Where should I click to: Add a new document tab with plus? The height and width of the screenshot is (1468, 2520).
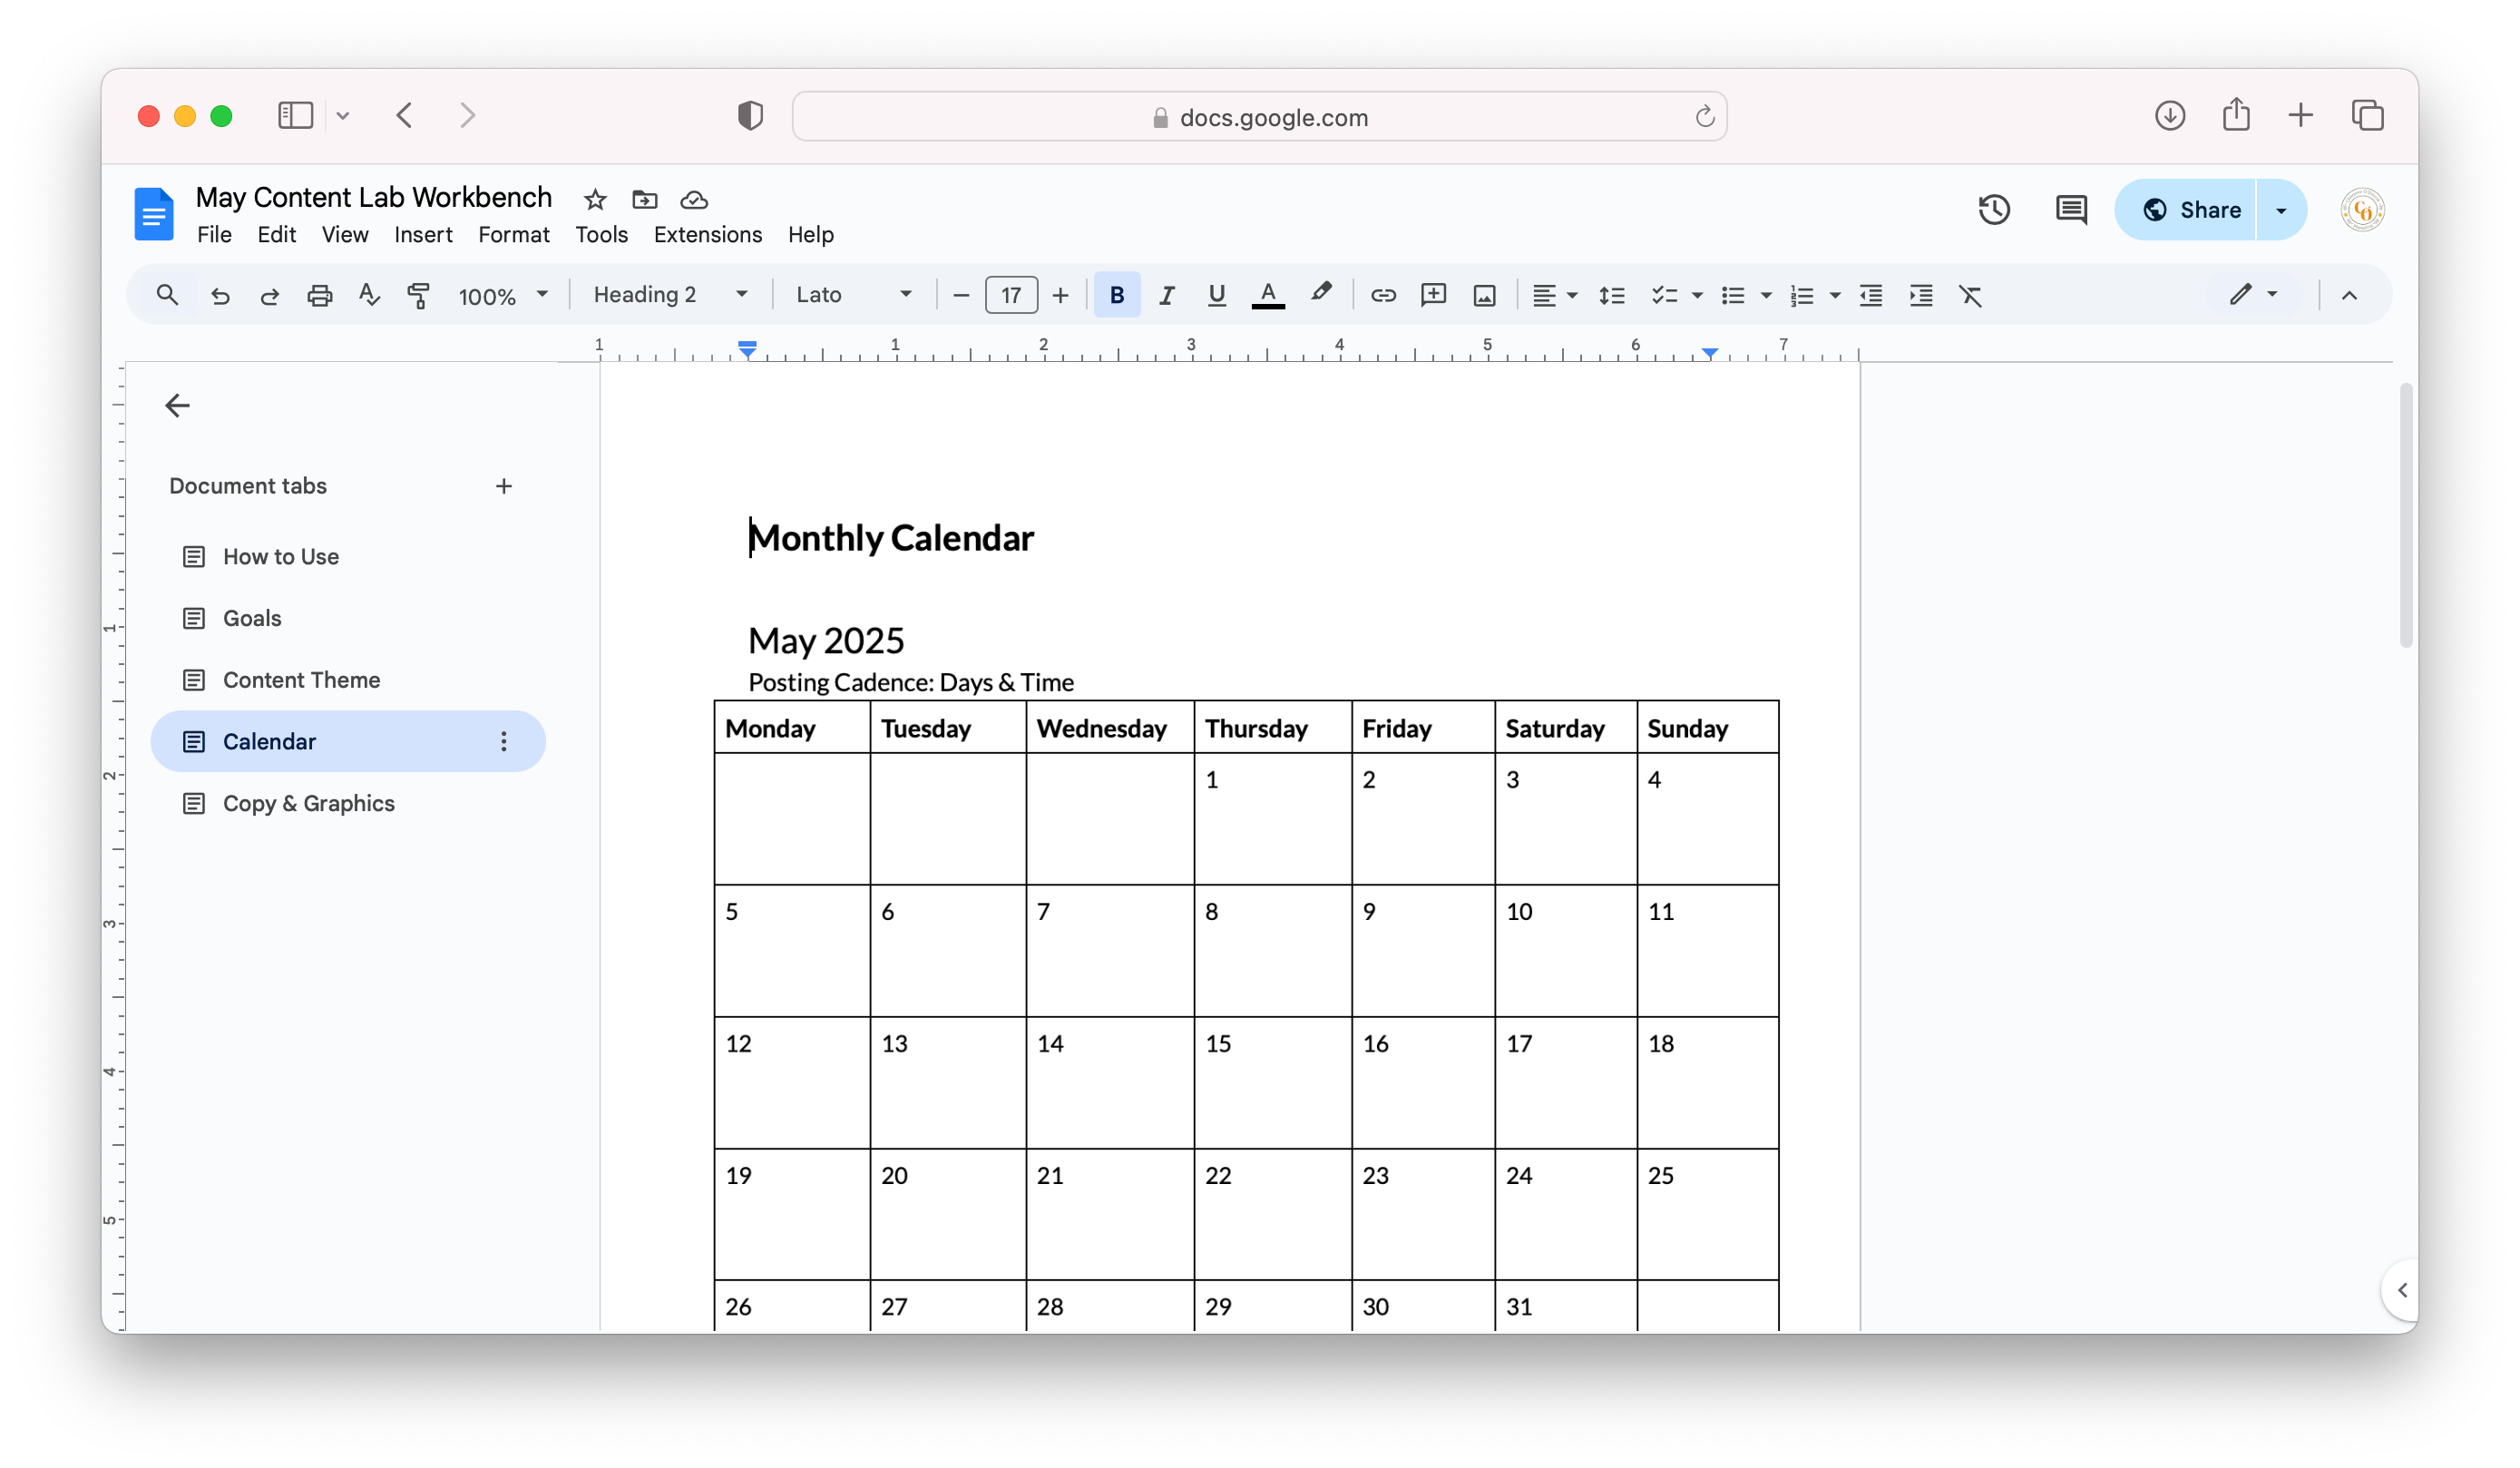coord(504,486)
